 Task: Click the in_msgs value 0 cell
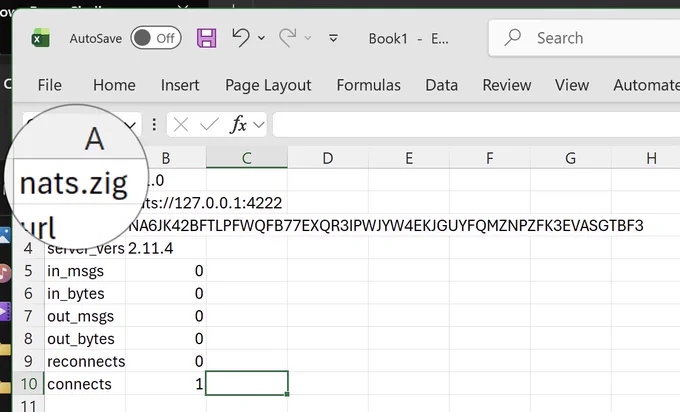[x=166, y=271]
